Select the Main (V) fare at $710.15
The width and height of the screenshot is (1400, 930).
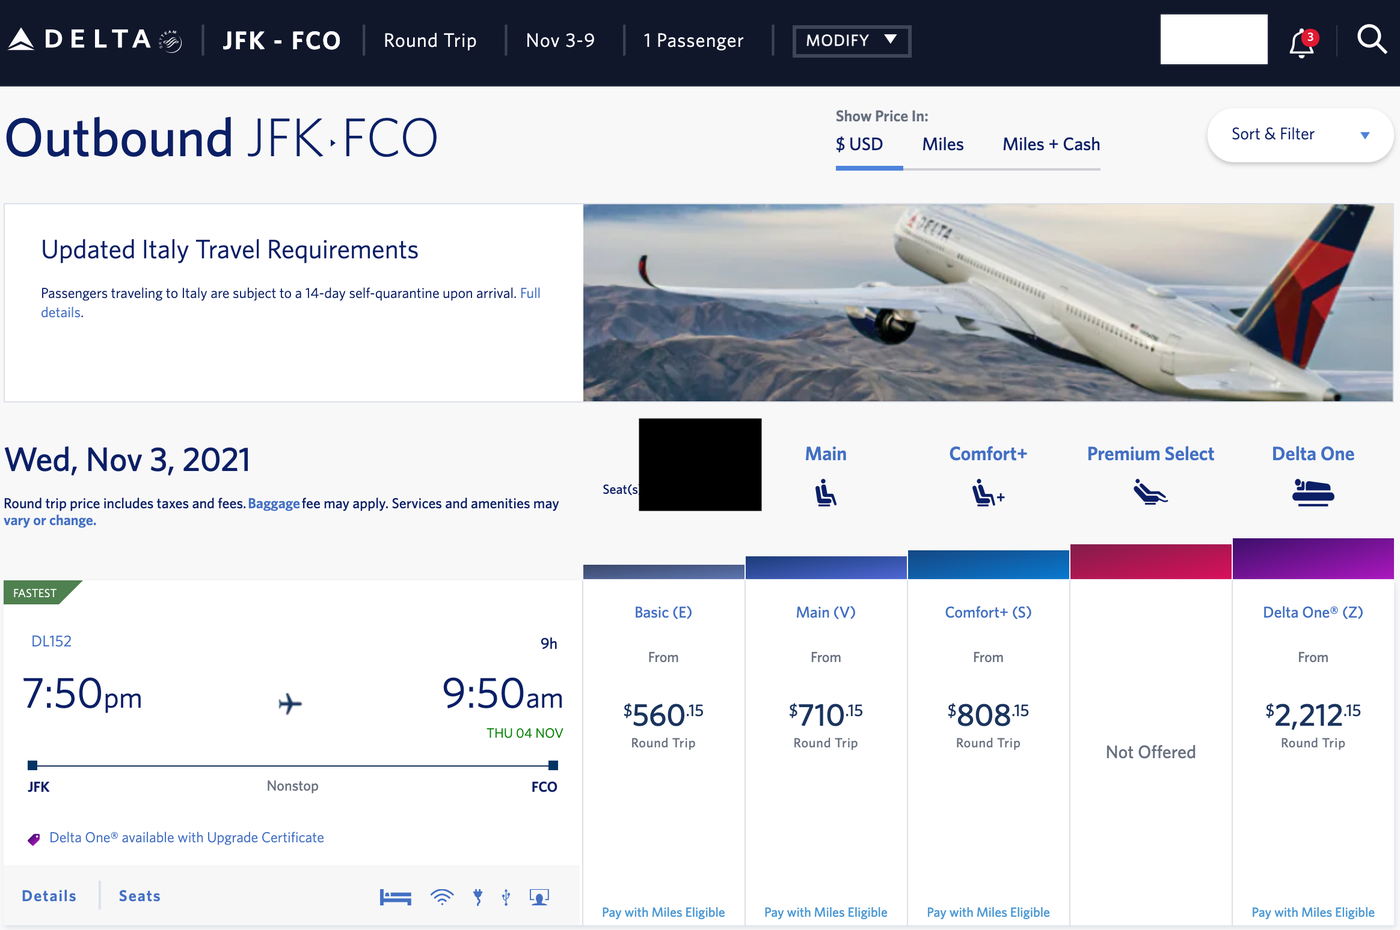pyautogui.click(x=826, y=714)
